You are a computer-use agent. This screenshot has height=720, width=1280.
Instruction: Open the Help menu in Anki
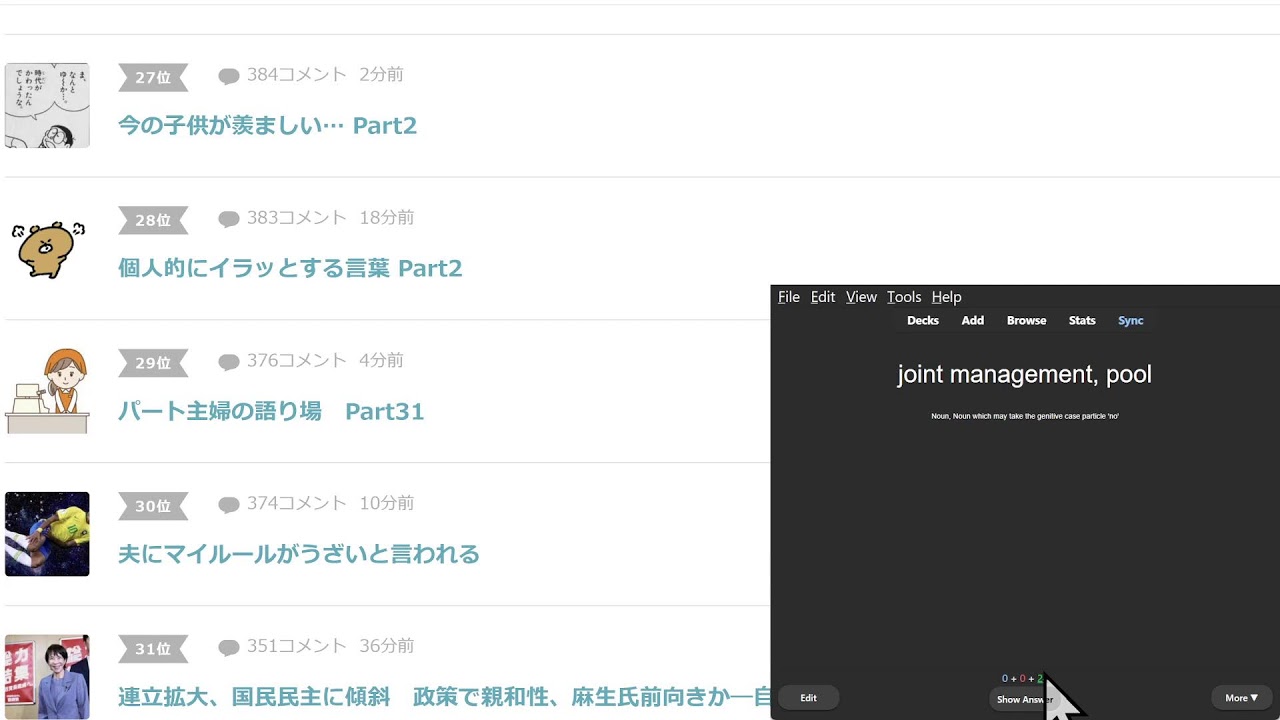946,297
